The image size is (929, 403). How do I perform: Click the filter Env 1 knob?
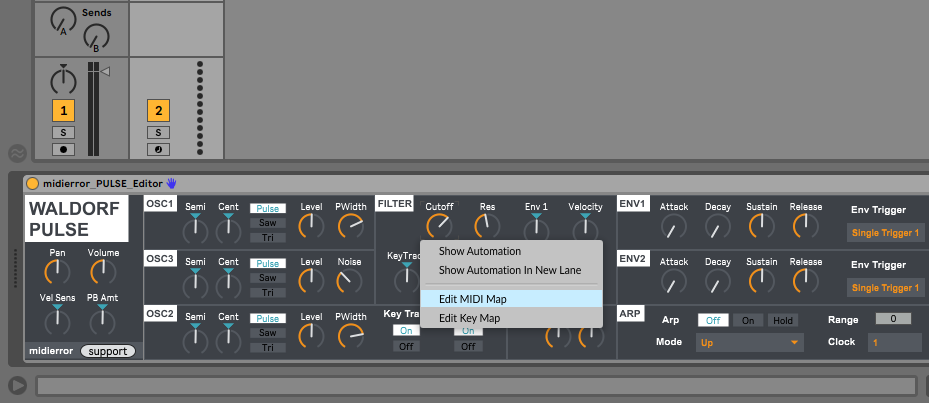(x=536, y=229)
